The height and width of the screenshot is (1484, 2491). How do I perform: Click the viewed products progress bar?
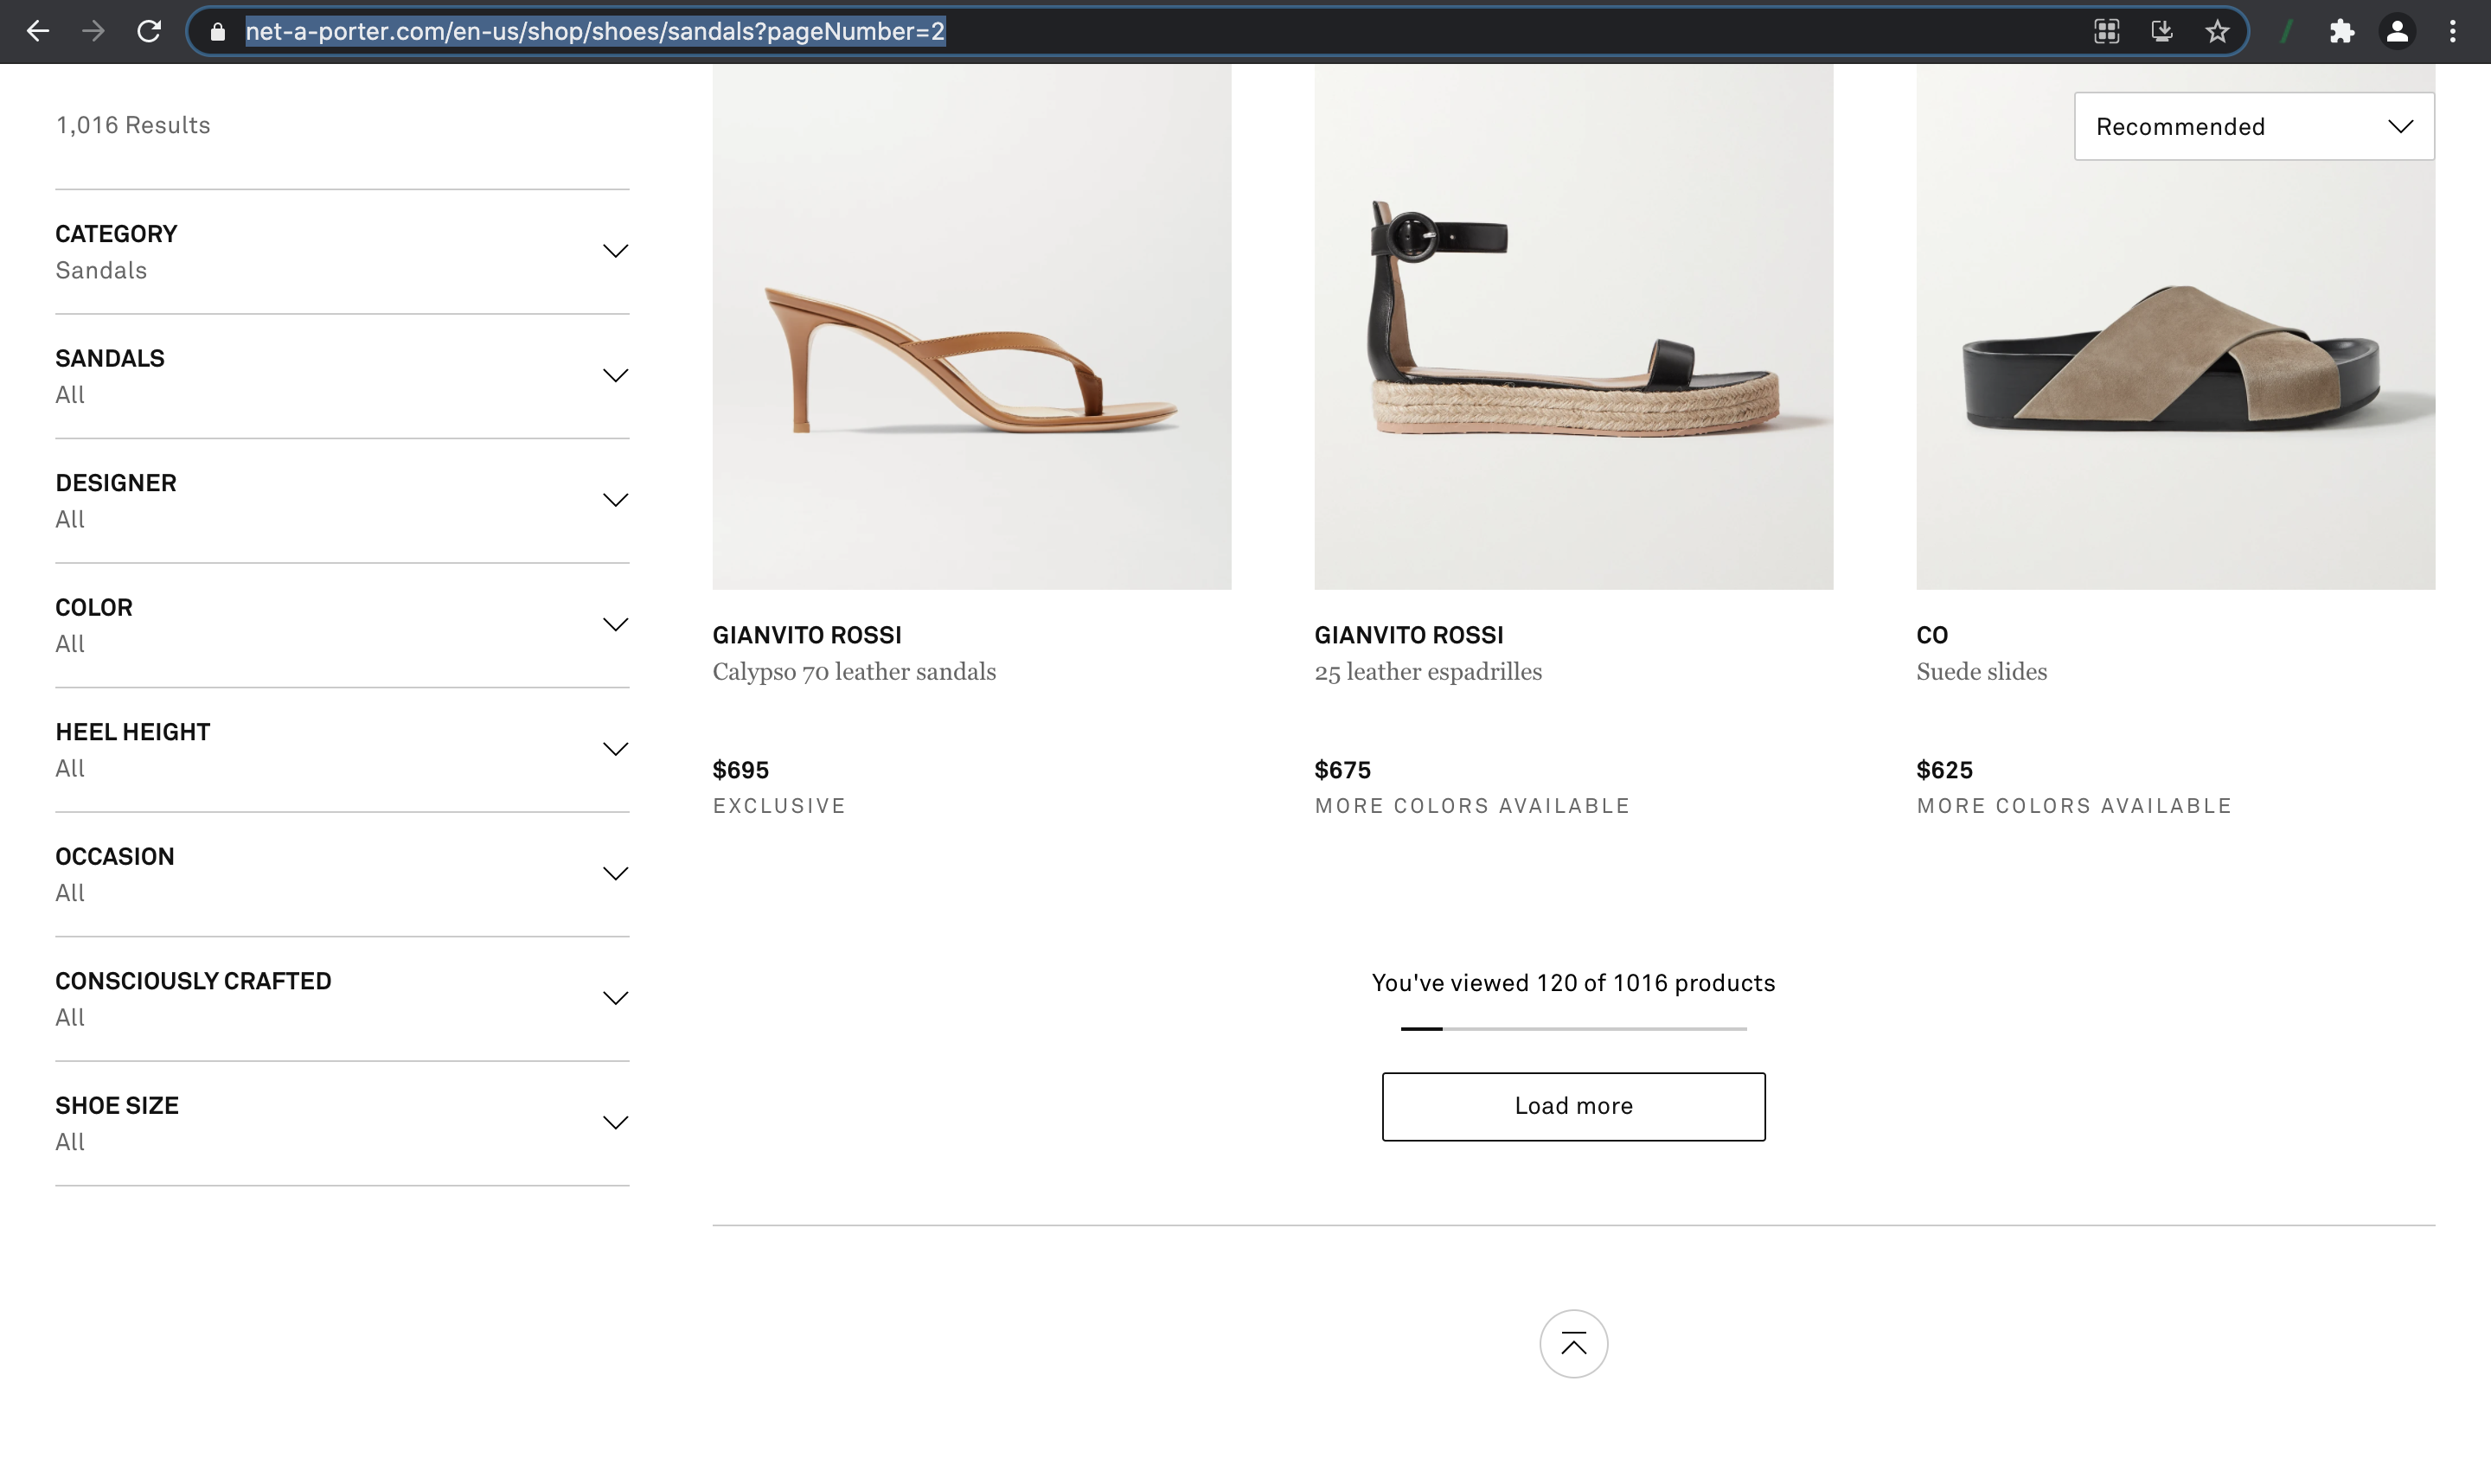coord(1573,1028)
